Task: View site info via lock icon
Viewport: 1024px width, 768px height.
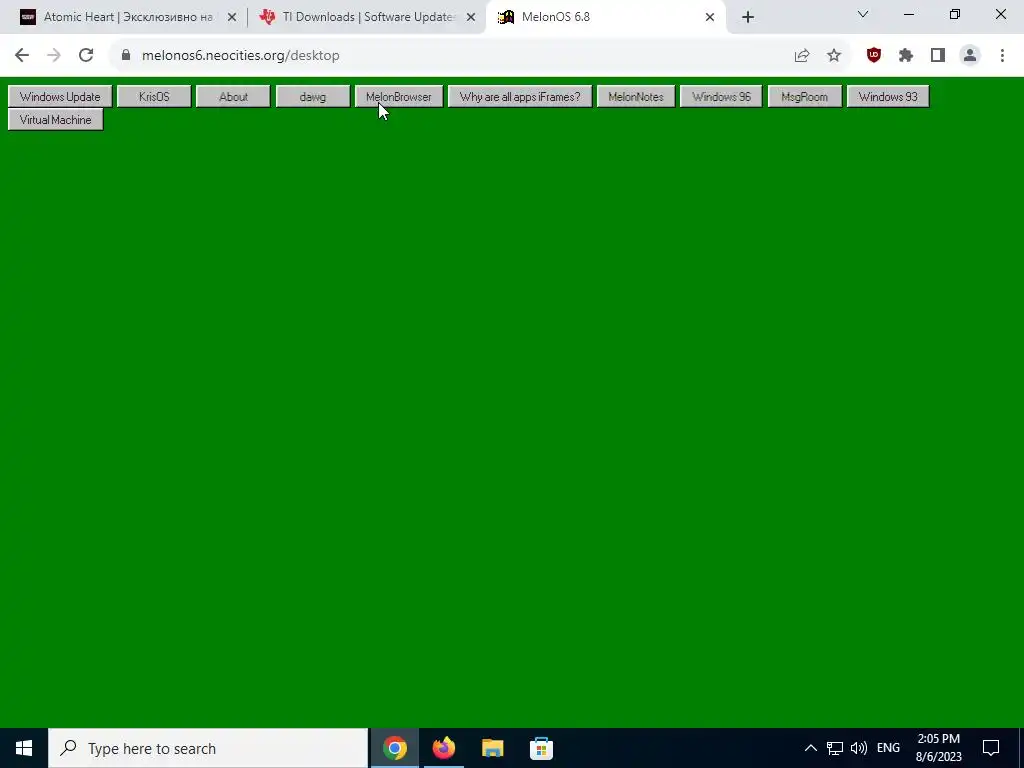Action: click(126, 56)
